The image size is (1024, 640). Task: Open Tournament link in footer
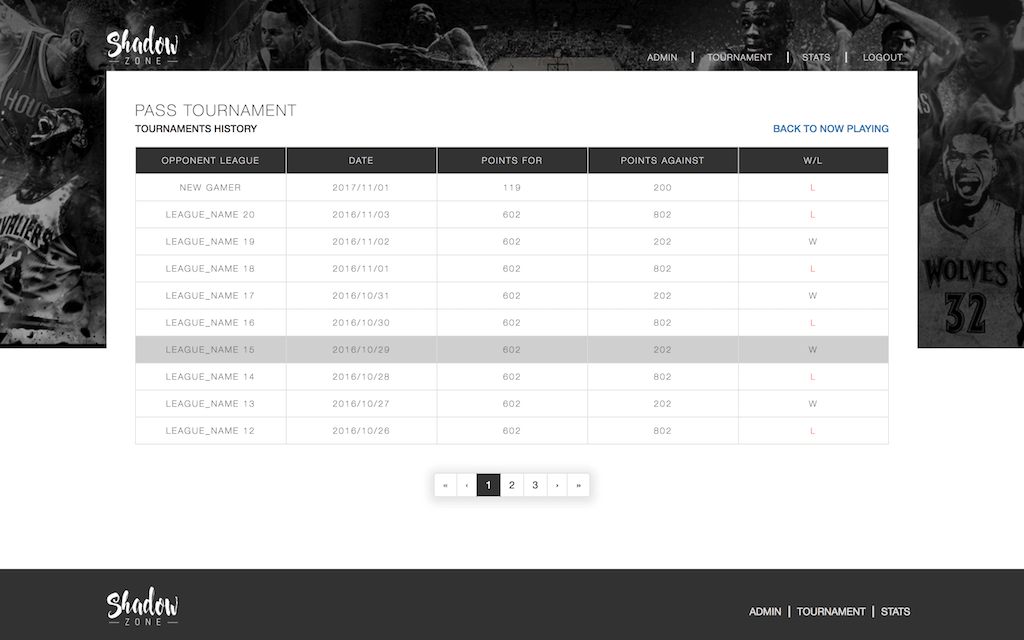point(831,611)
